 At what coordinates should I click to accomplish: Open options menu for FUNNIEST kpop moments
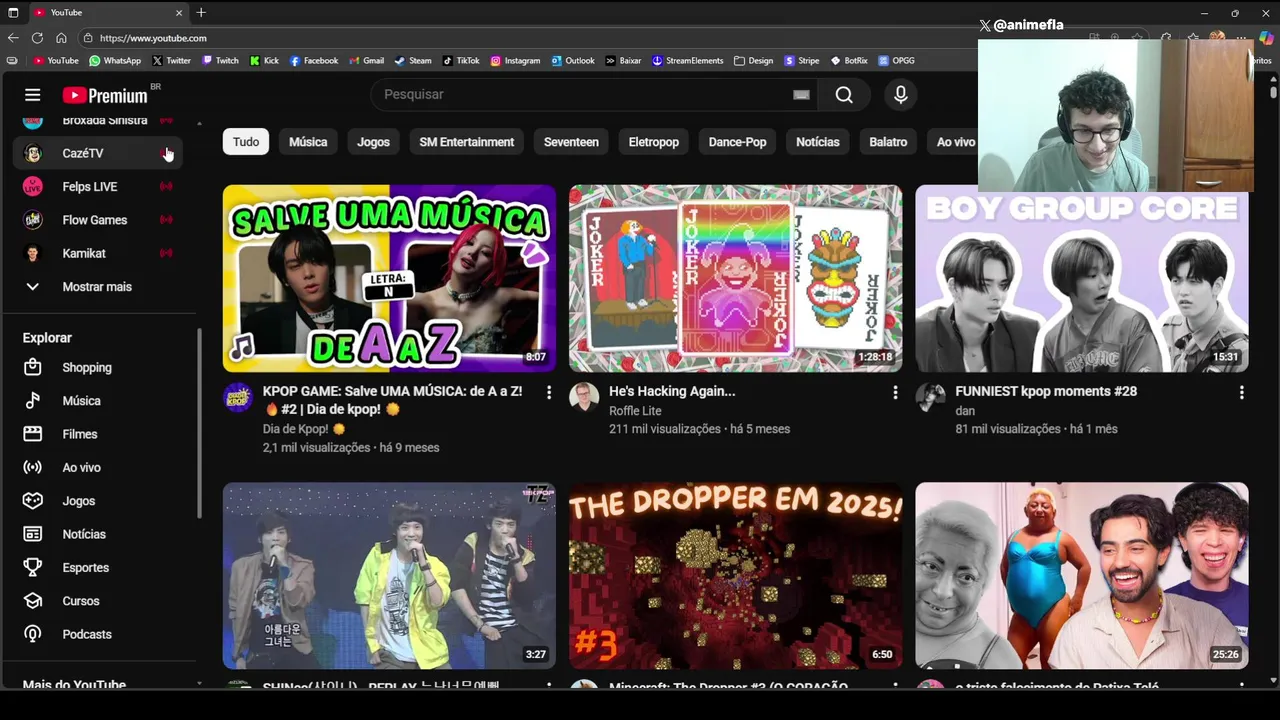[x=1241, y=392]
